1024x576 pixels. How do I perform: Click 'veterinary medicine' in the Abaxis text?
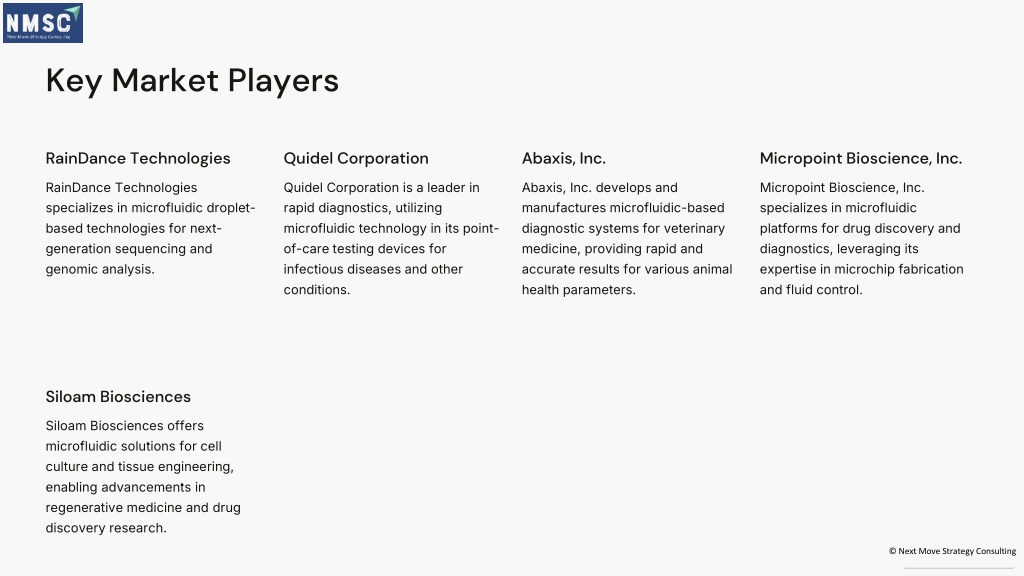click(624, 238)
